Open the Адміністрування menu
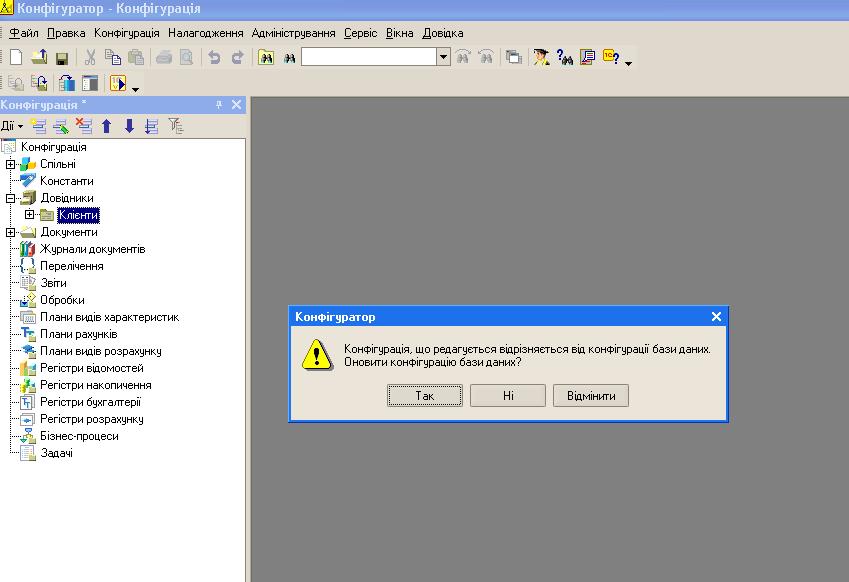This screenshot has height=582, width=849. pyautogui.click(x=293, y=33)
